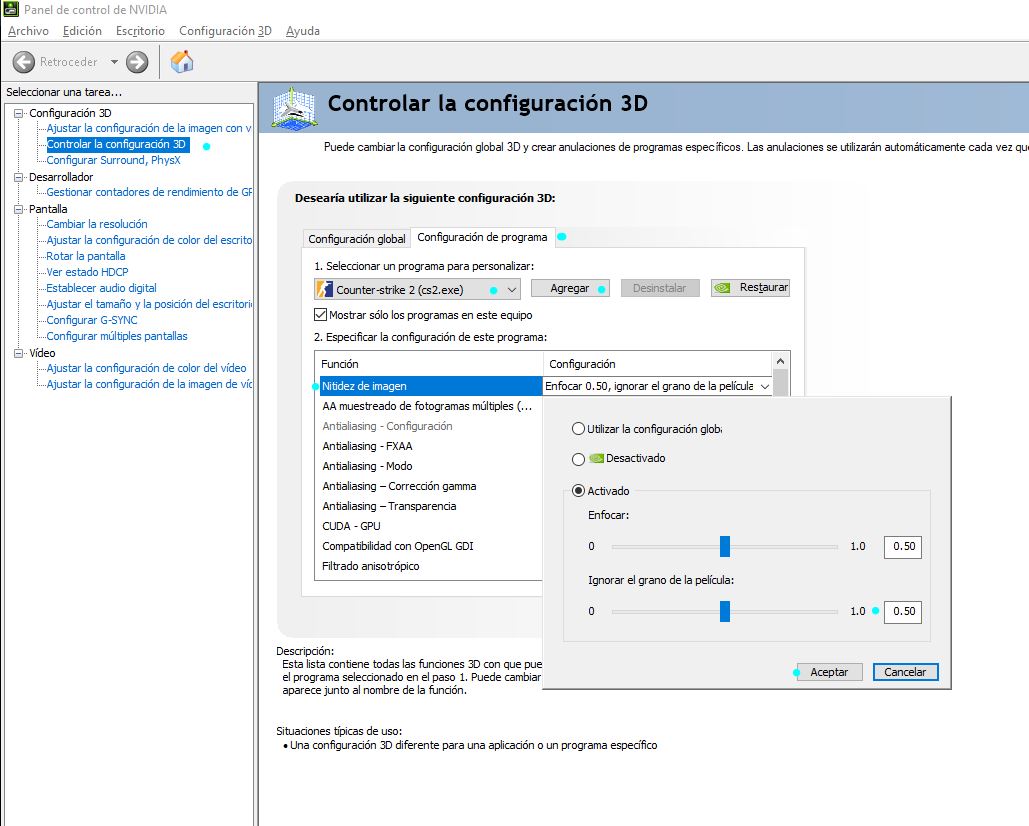This screenshot has height=826, width=1029.
Task: Select the 'Nitidez de imagen' row
Action: point(430,386)
